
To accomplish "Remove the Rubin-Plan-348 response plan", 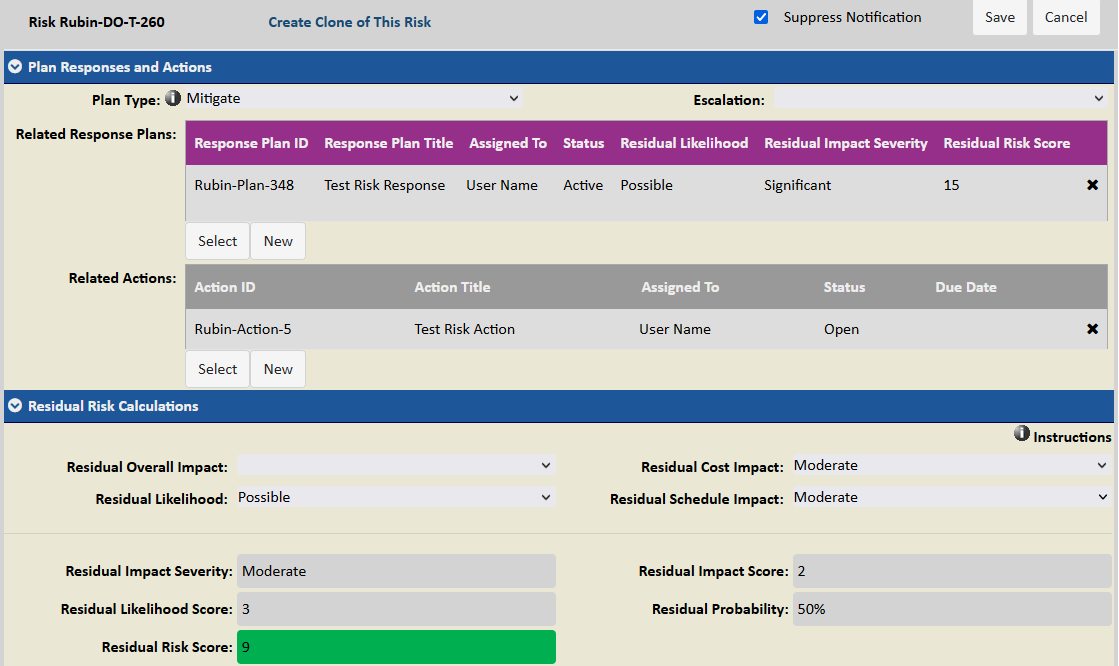I will 1092,185.
